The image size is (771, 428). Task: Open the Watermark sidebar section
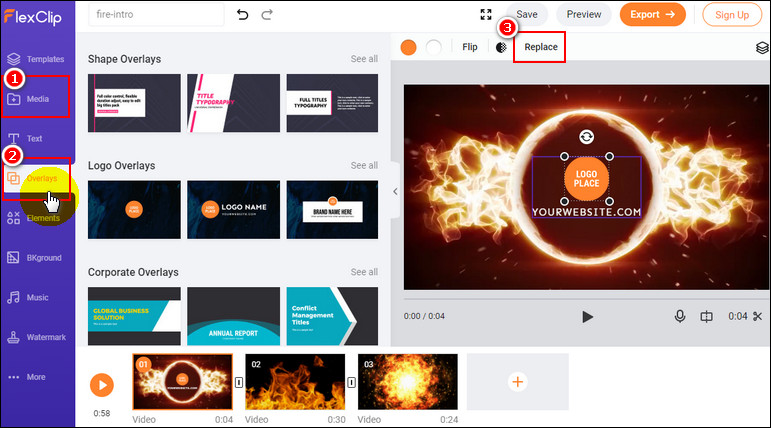[36, 337]
